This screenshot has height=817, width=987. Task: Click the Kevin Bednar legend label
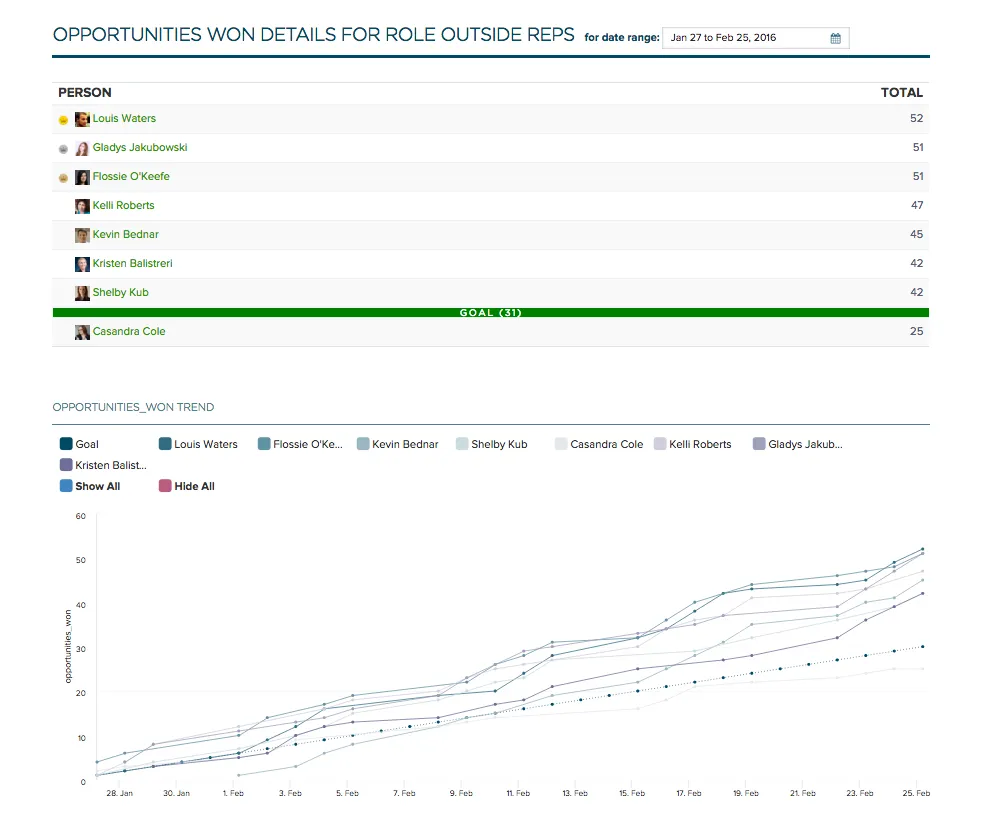[x=405, y=444]
